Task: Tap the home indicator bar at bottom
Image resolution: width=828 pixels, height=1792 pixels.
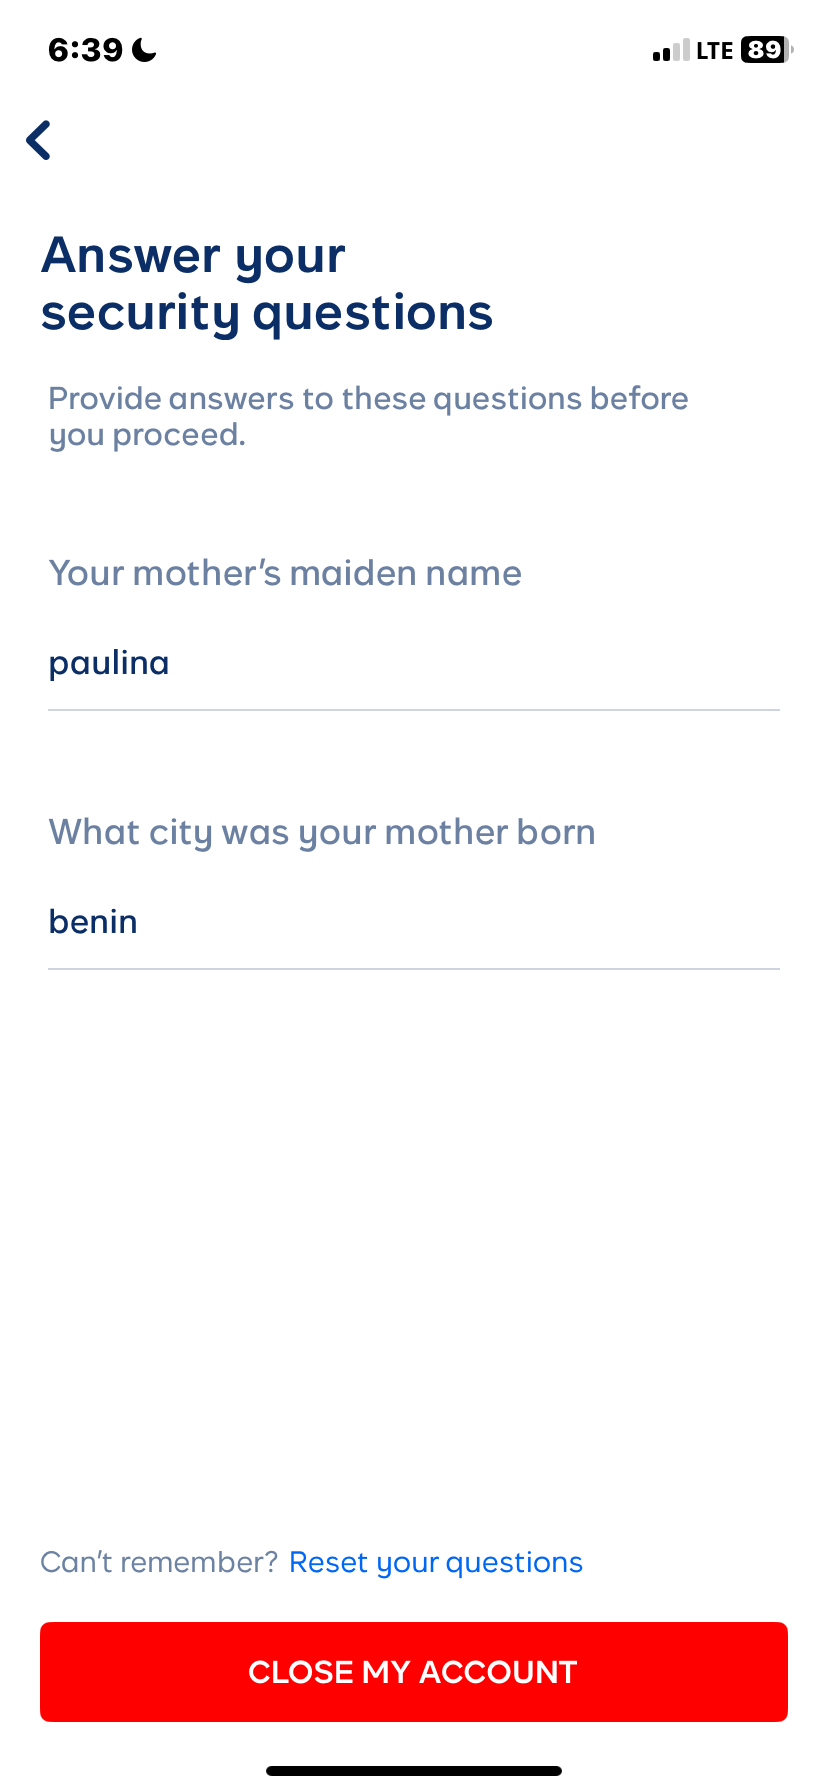Action: click(414, 1771)
